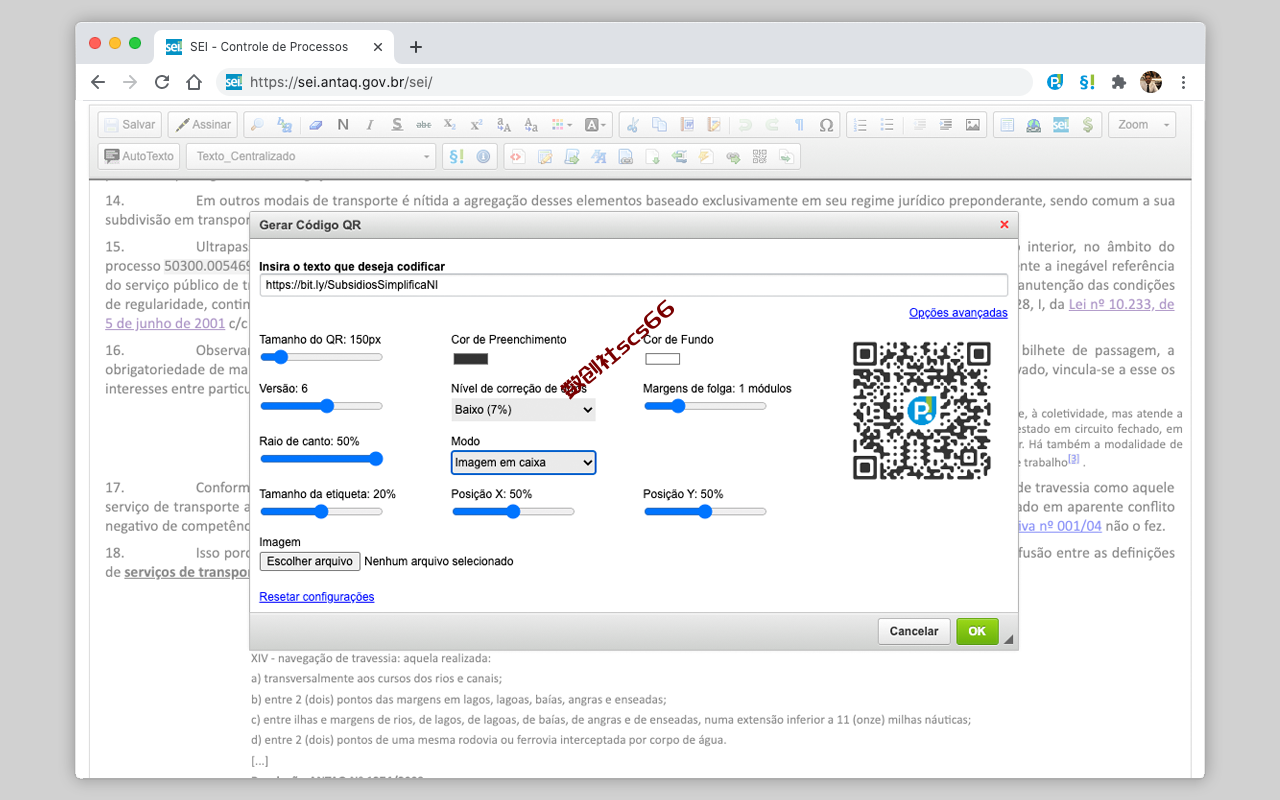Screen dimensions: 1280x800
Task: Adjust the Posição Y slider
Action: pos(705,512)
